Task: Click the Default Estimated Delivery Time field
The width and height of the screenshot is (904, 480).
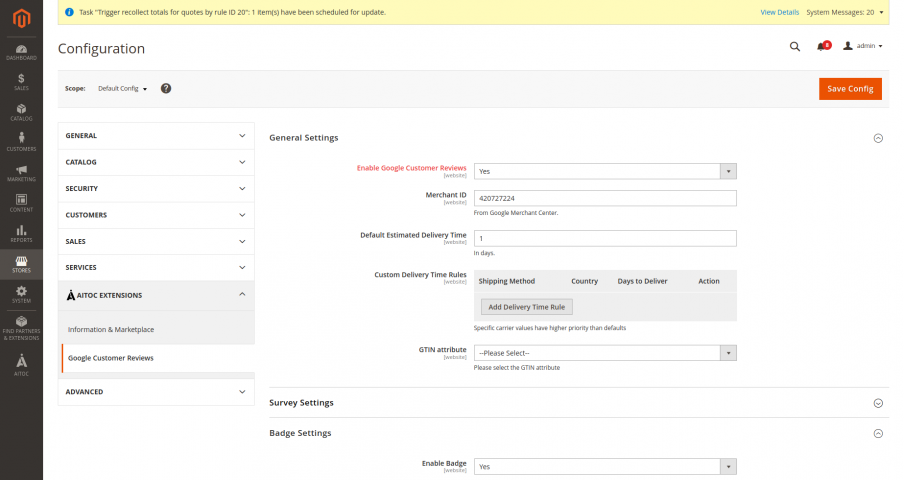Action: click(x=605, y=239)
